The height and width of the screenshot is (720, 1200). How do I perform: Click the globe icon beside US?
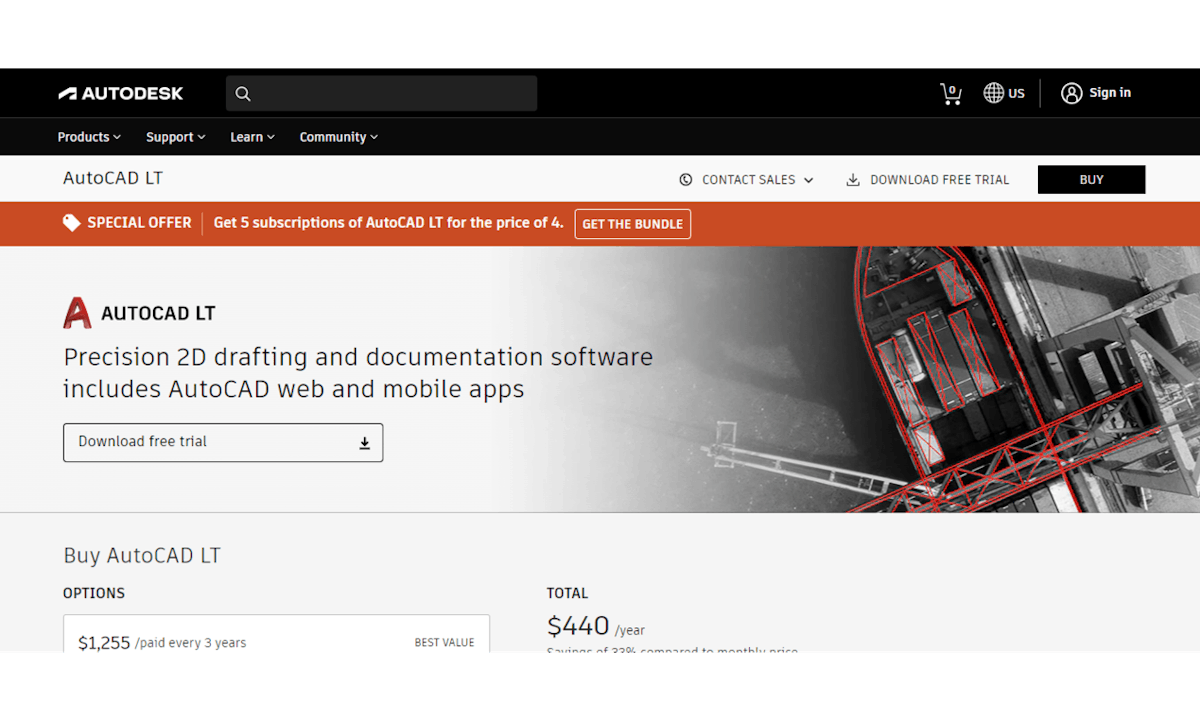point(993,93)
